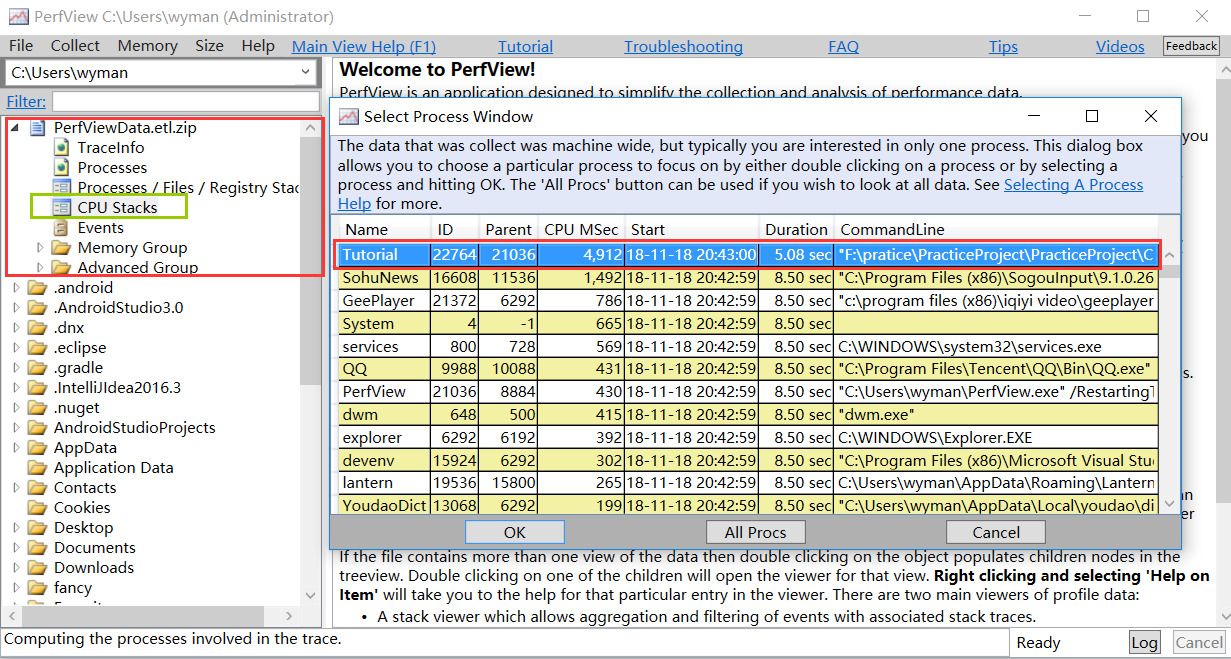Click the Processes node icon
1231x659 pixels.
[x=62, y=168]
